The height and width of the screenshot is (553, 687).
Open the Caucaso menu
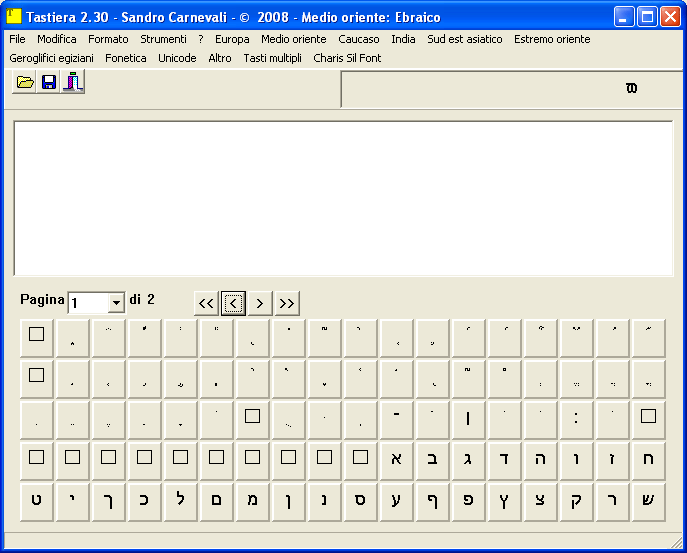pos(358,39)
